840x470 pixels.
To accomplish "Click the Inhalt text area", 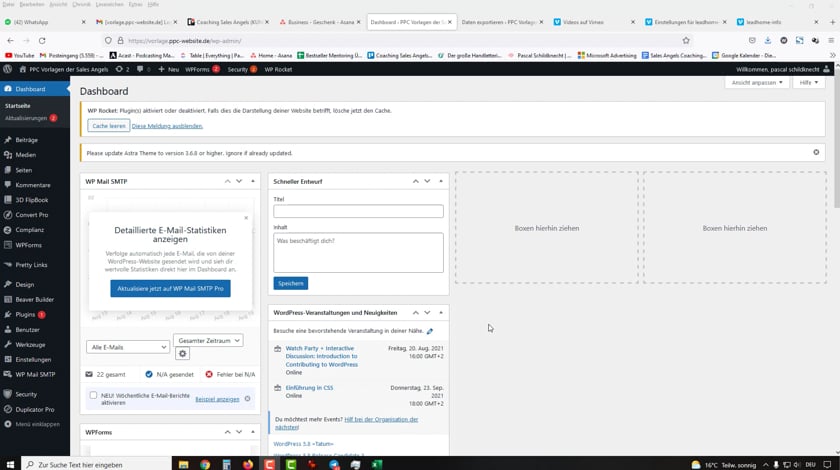I will click(x=358, y=252).
